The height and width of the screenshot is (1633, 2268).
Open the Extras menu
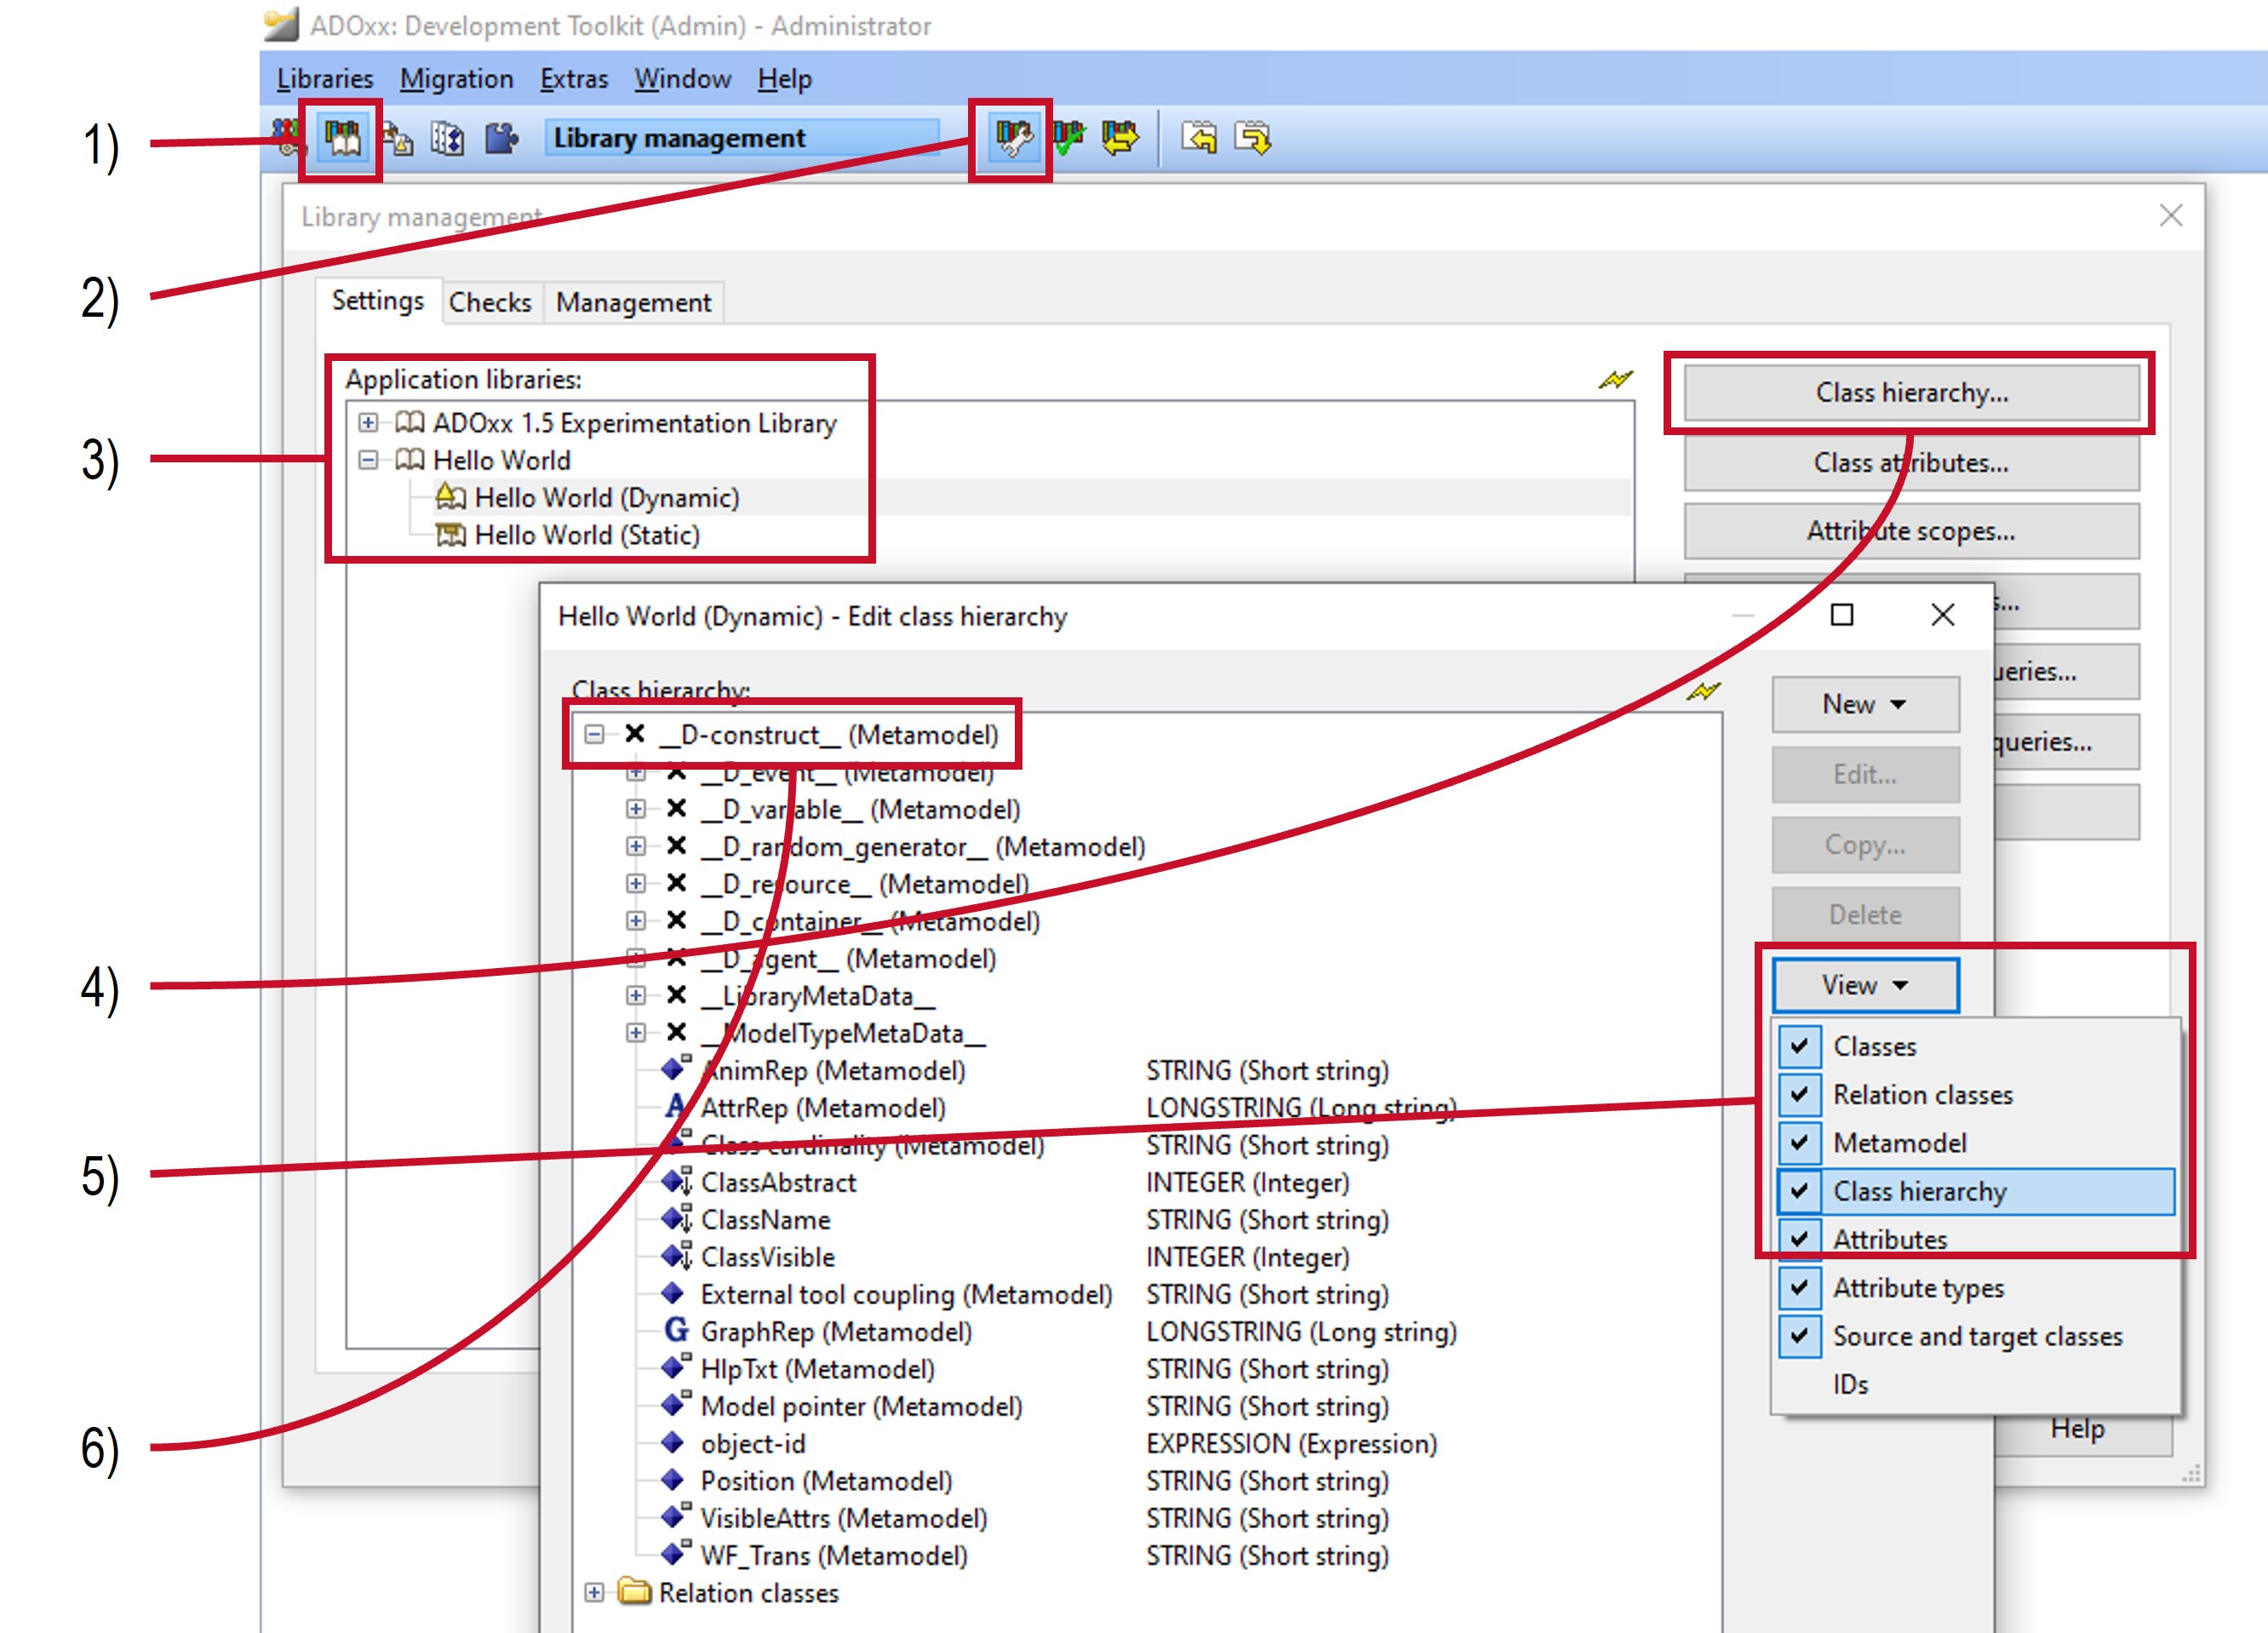point(574,78)
